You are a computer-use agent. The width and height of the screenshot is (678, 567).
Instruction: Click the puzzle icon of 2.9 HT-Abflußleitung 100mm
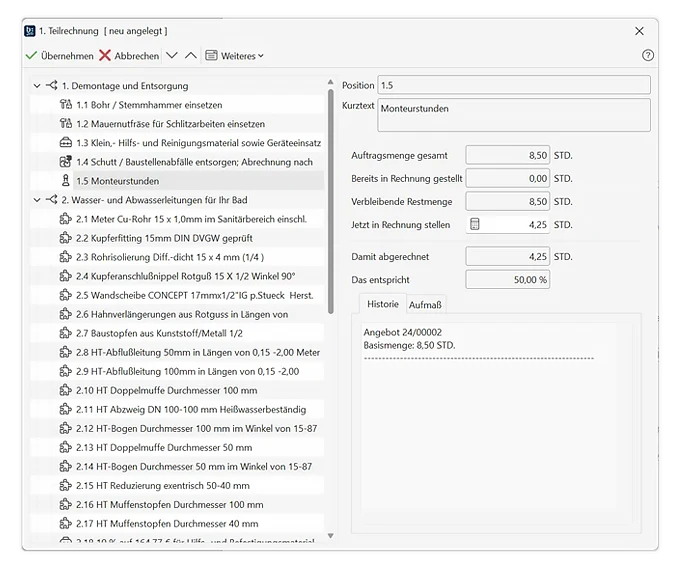point(65,371)
